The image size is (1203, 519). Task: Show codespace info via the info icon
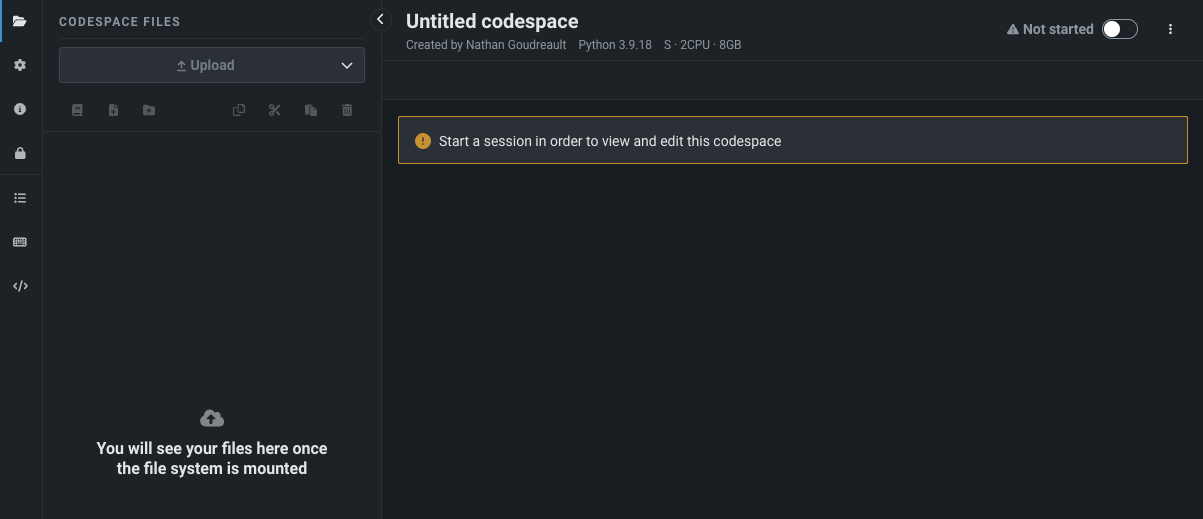(x=20, y=109)
